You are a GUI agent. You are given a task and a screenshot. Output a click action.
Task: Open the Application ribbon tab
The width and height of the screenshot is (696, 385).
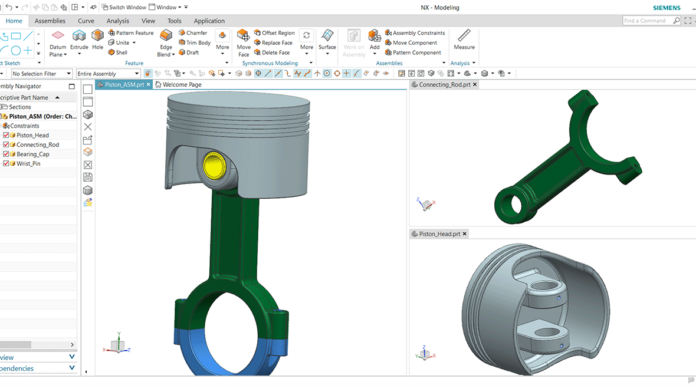pos(209,21)
